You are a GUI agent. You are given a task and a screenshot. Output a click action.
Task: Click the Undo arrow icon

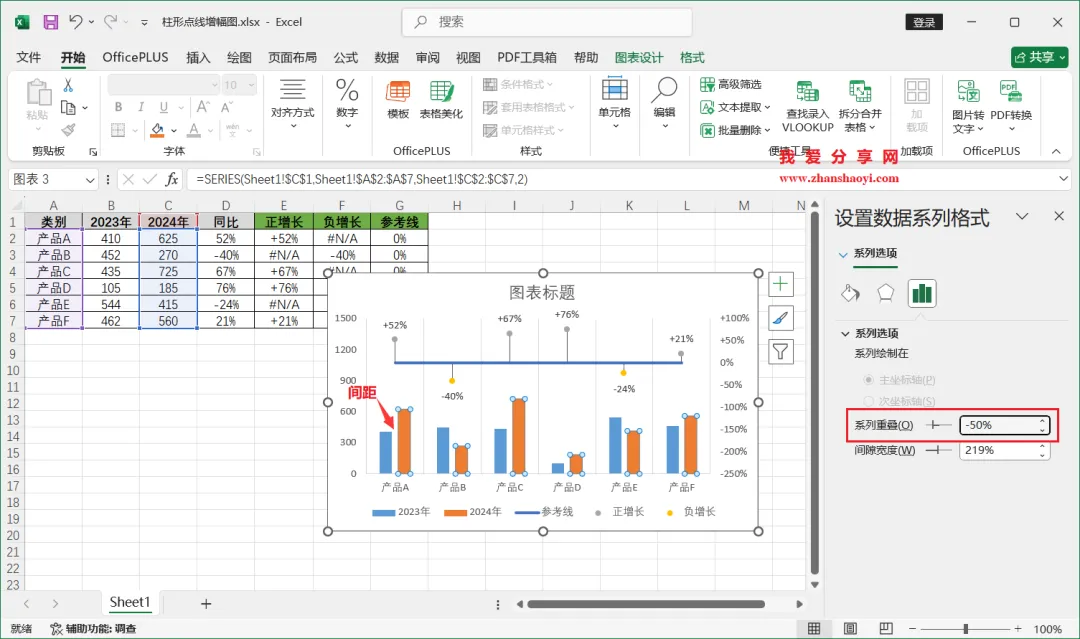click(x=76, y=22)
